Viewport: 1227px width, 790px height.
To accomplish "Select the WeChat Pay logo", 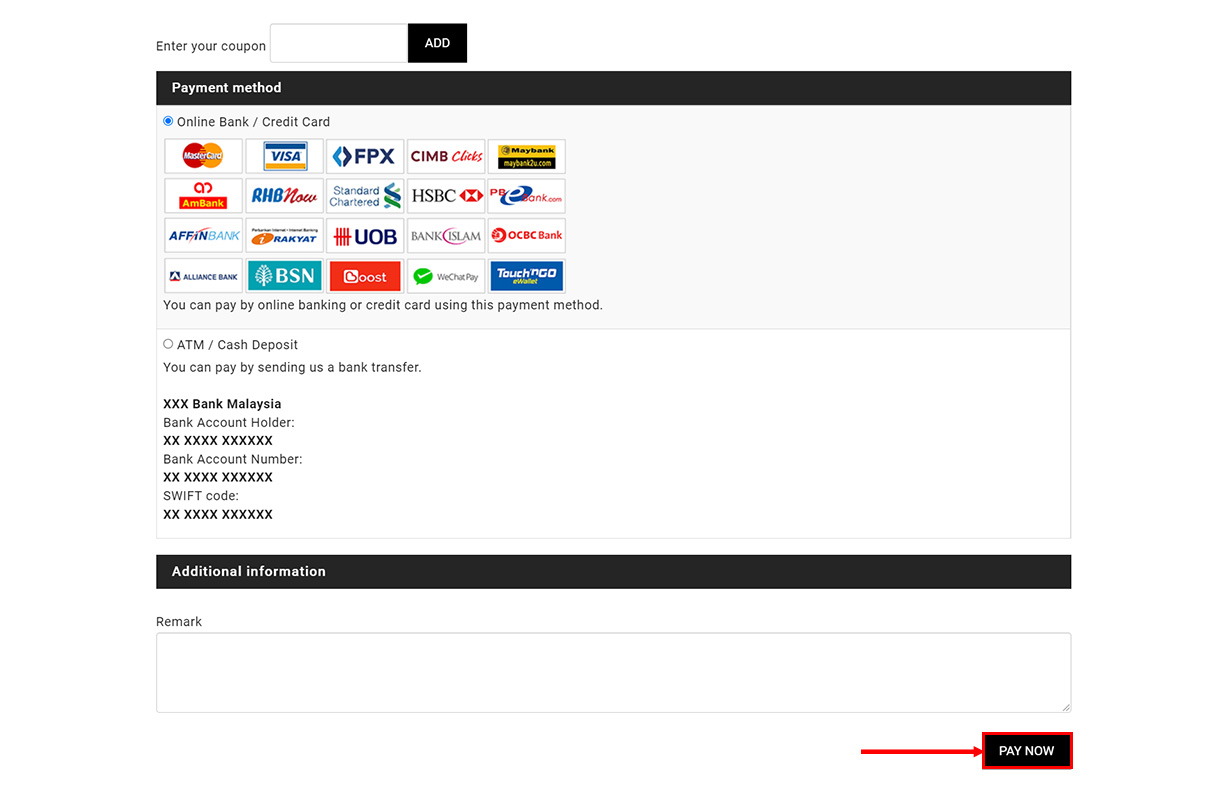I will [x=446, y=276].
